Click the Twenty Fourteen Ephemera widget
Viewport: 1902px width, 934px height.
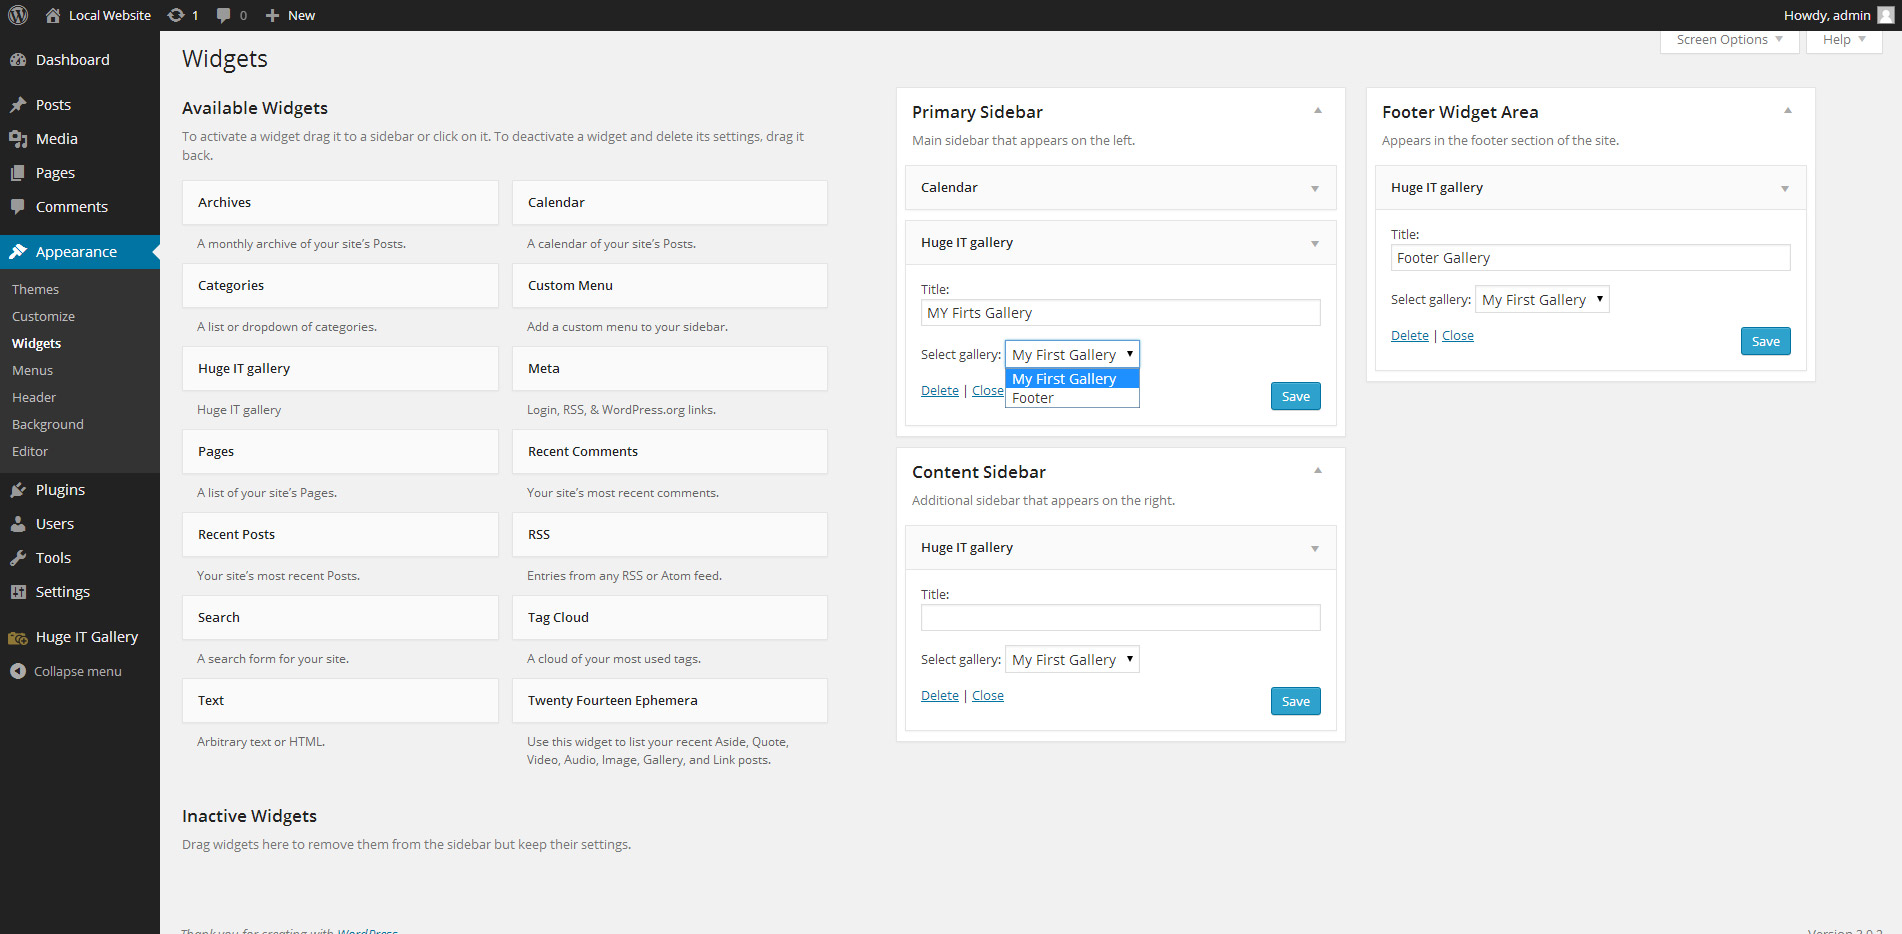[670, 700]
